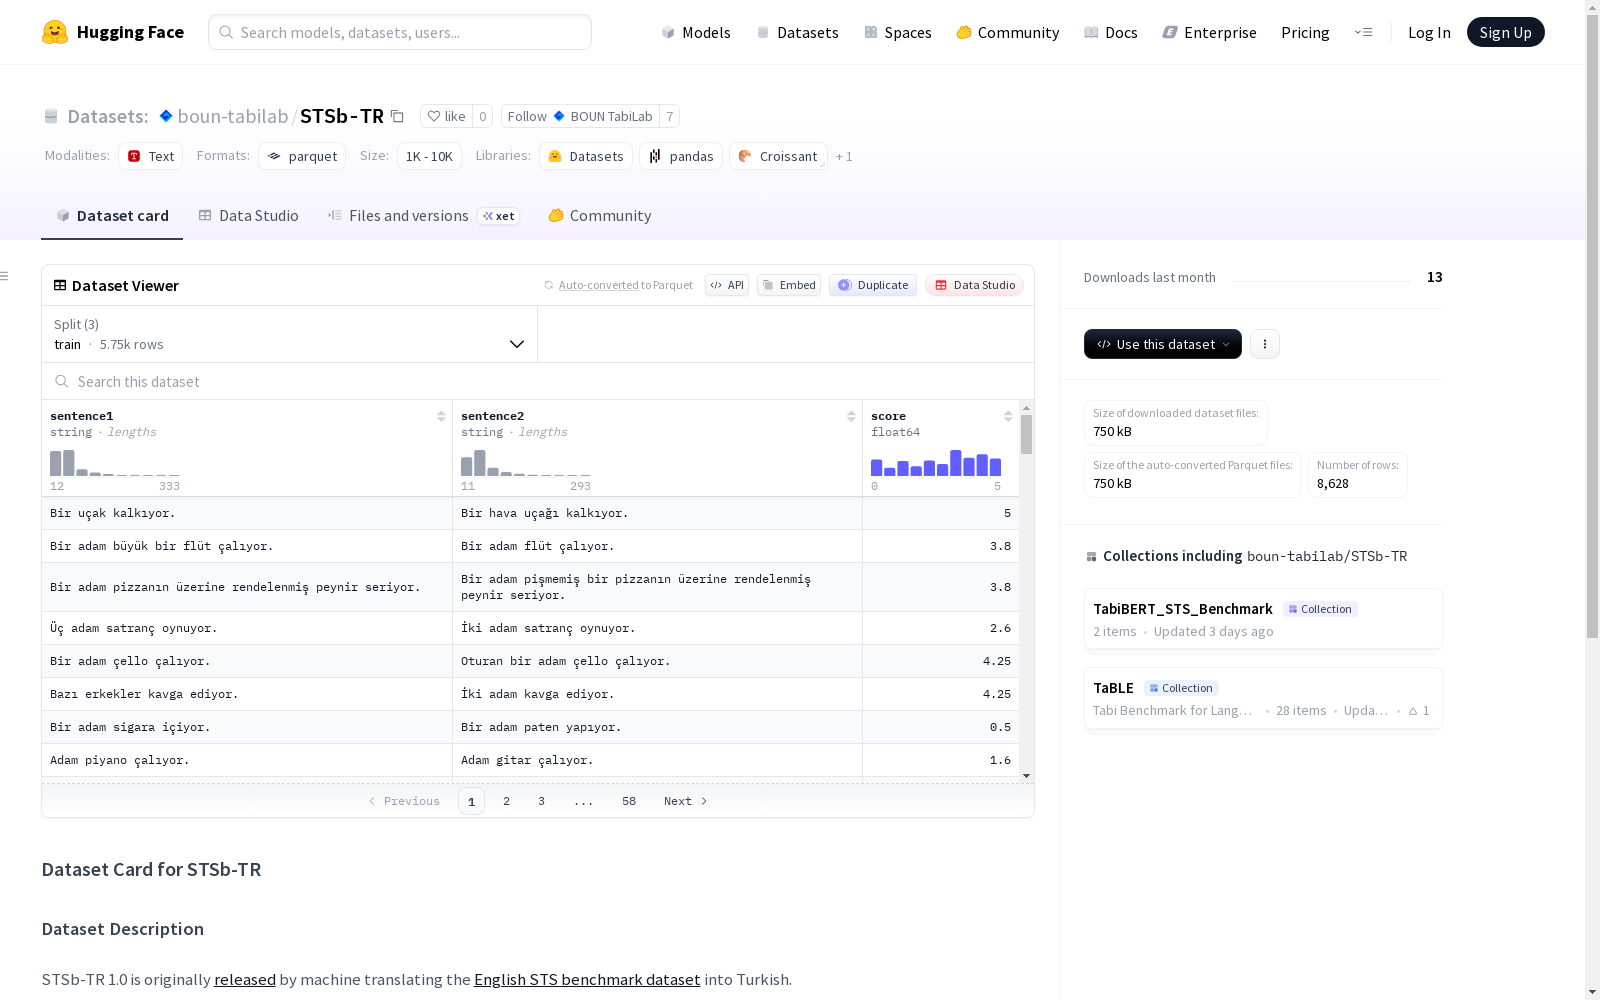Follow the 'released' hyperlink in description

pyautogui.click(x=245, y=979)
